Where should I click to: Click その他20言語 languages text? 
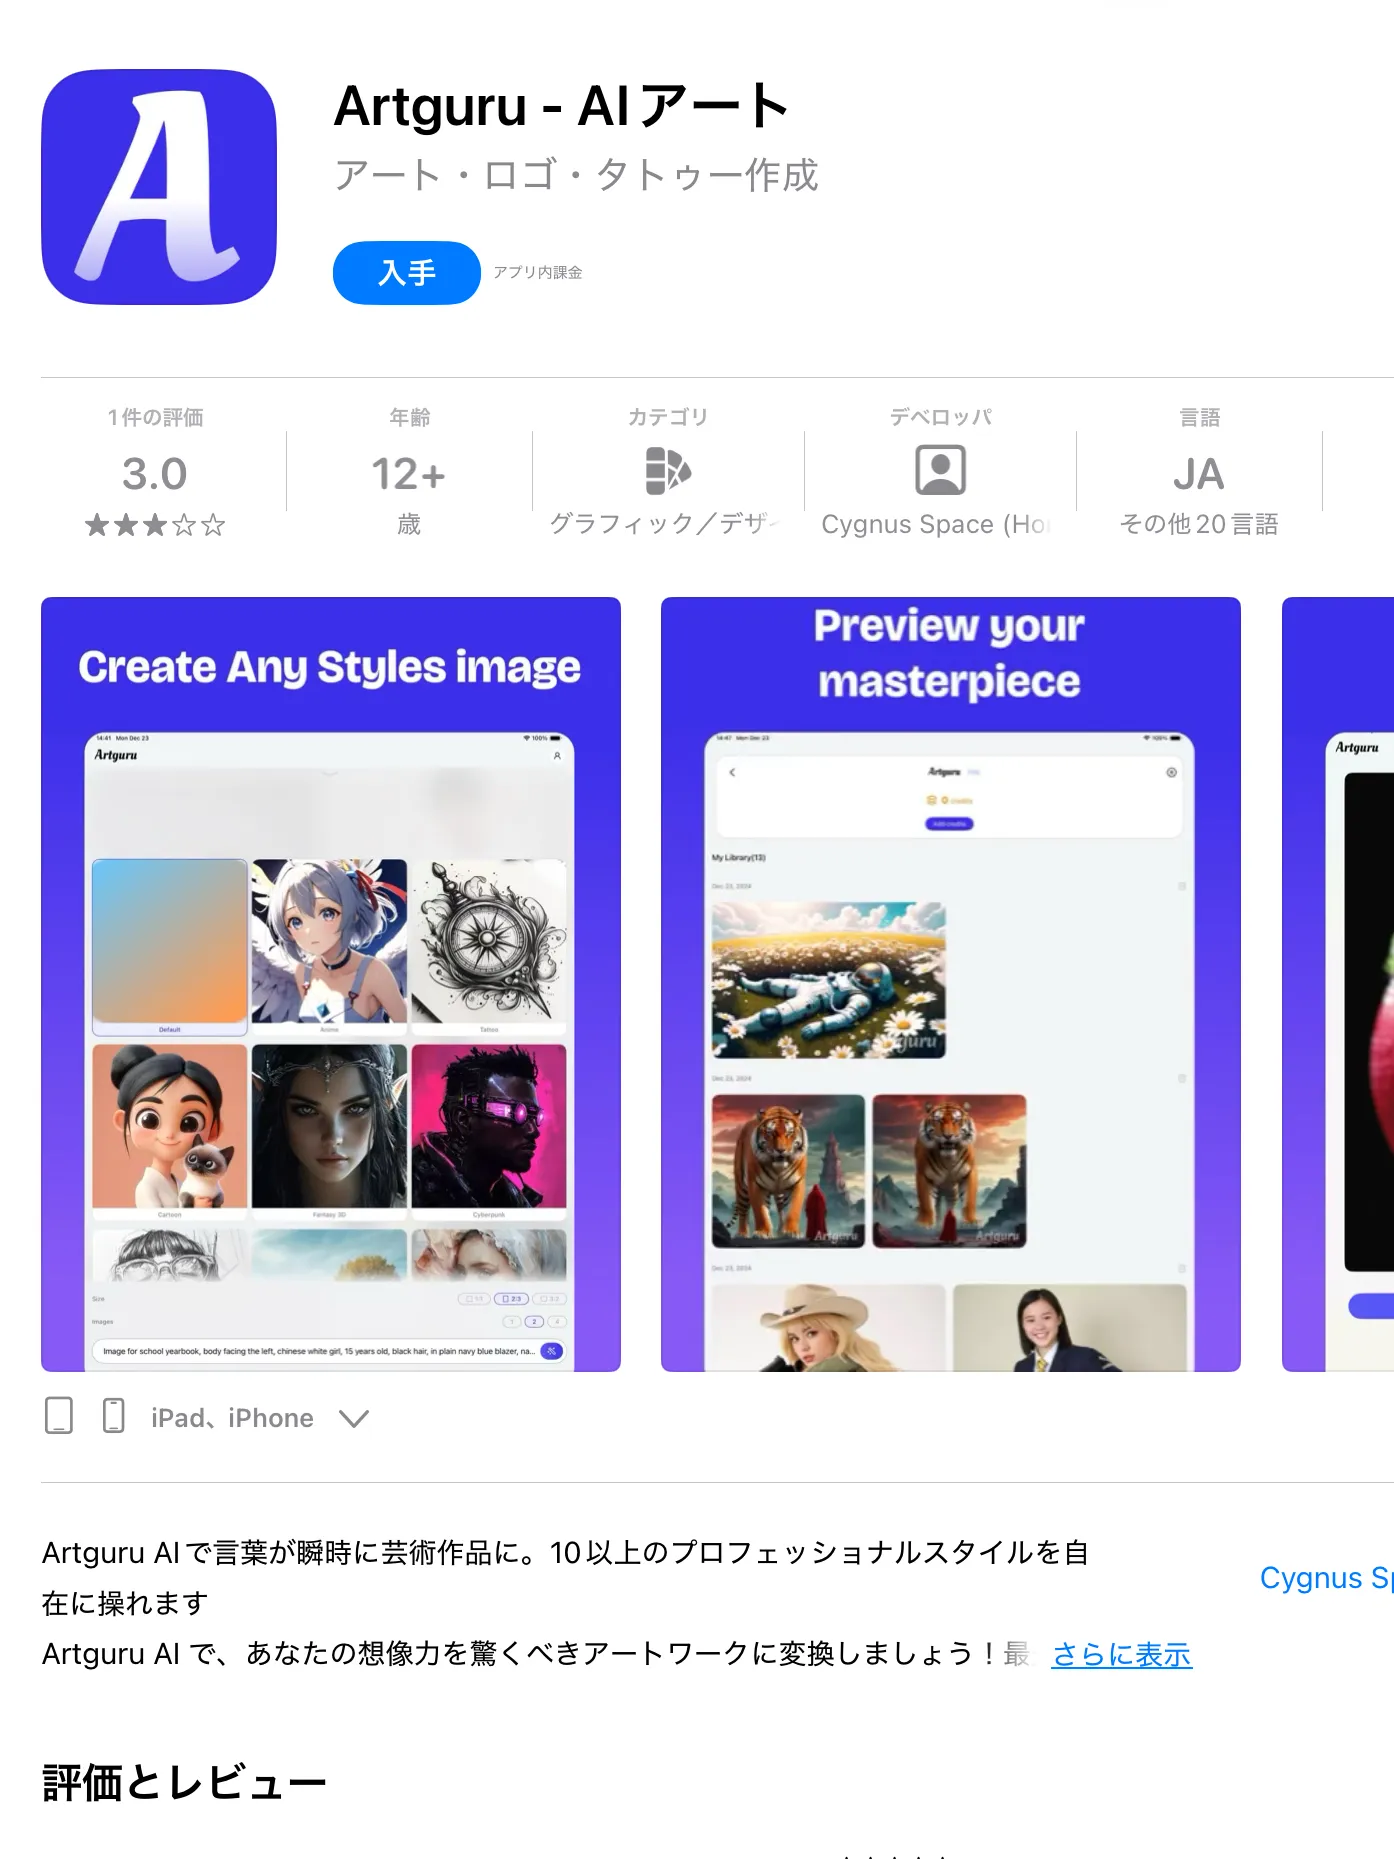click(1199, 524)
